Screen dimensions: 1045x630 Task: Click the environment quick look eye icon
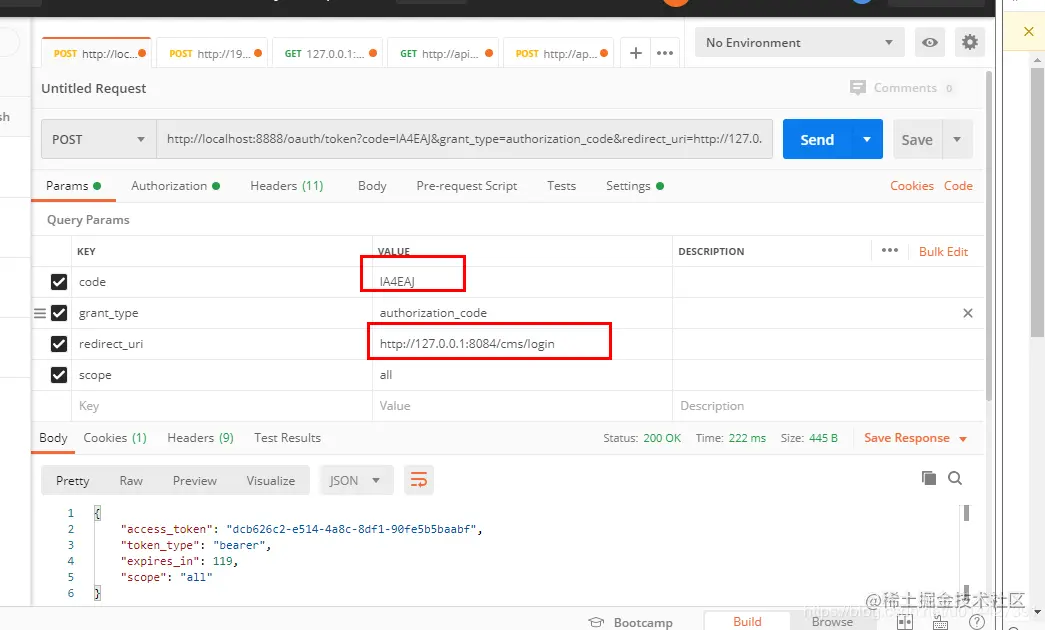click(930, 43)
